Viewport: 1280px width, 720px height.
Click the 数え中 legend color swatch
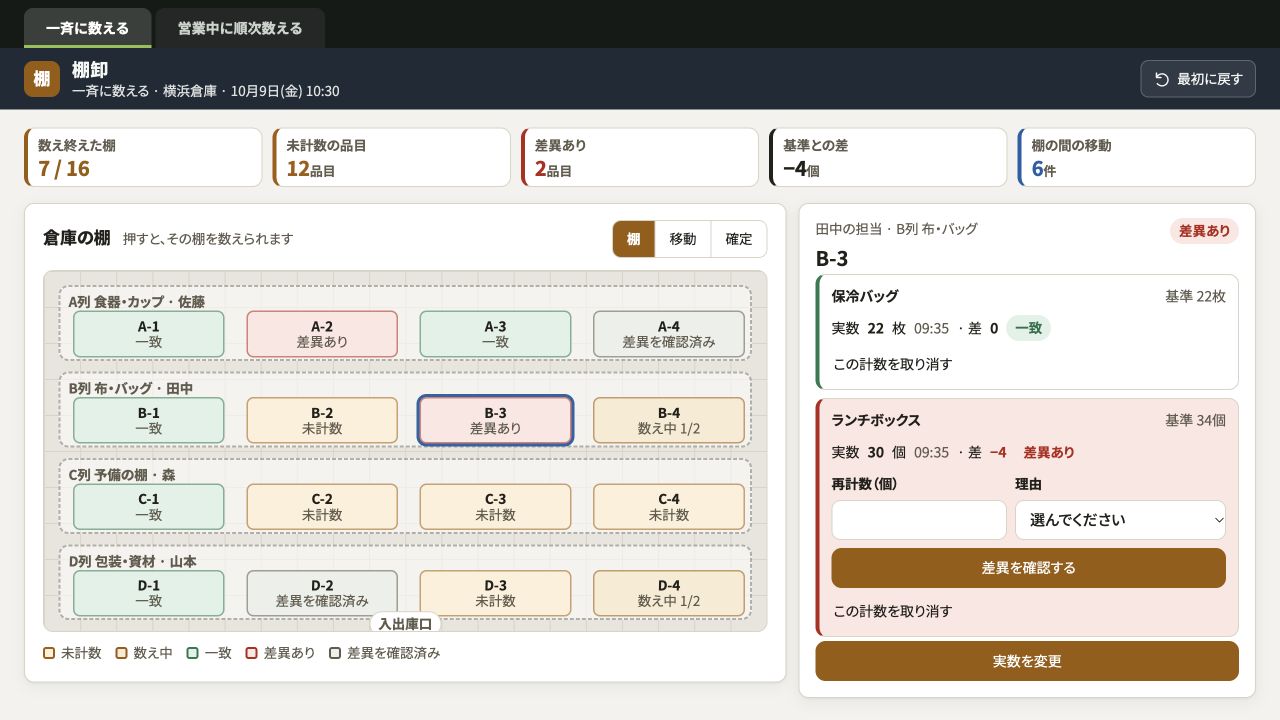(x=122, y=653)
